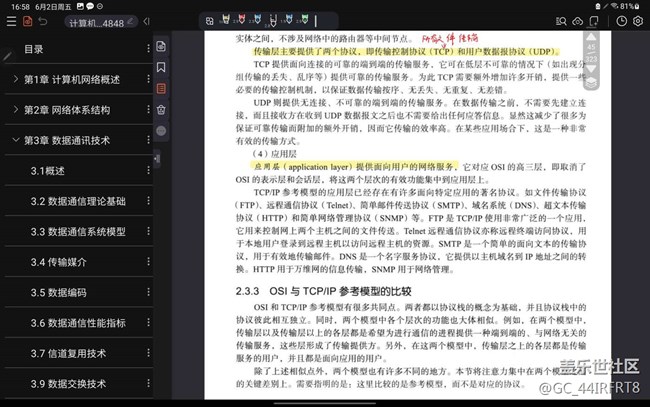The width and height of the screenshot is (650, 407).
Task: Tap the gray more options circle
Action: [x=161, y=131]
